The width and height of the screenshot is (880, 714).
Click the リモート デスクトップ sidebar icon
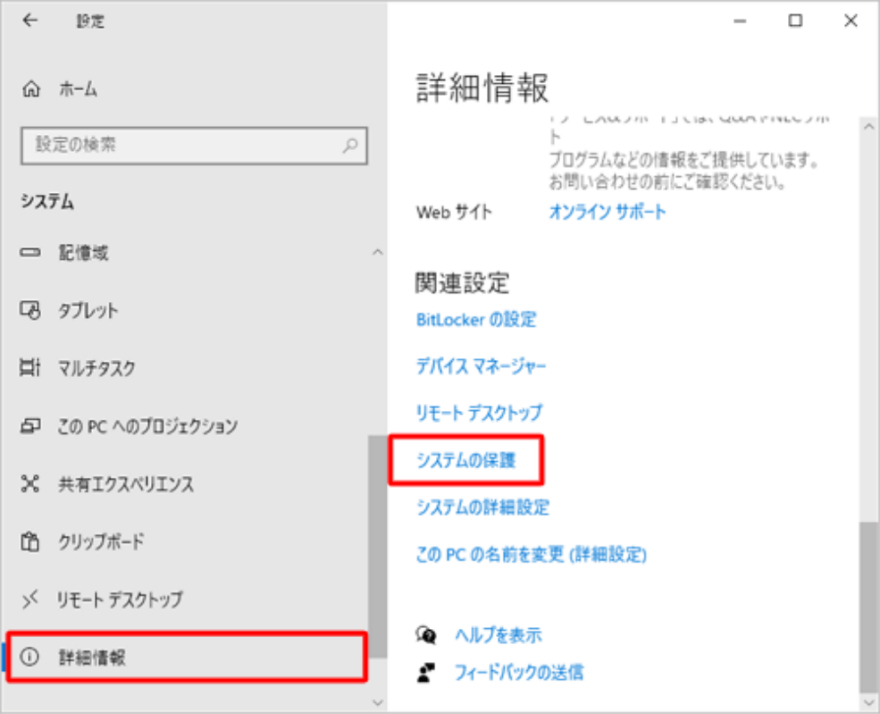pos(30,600)
